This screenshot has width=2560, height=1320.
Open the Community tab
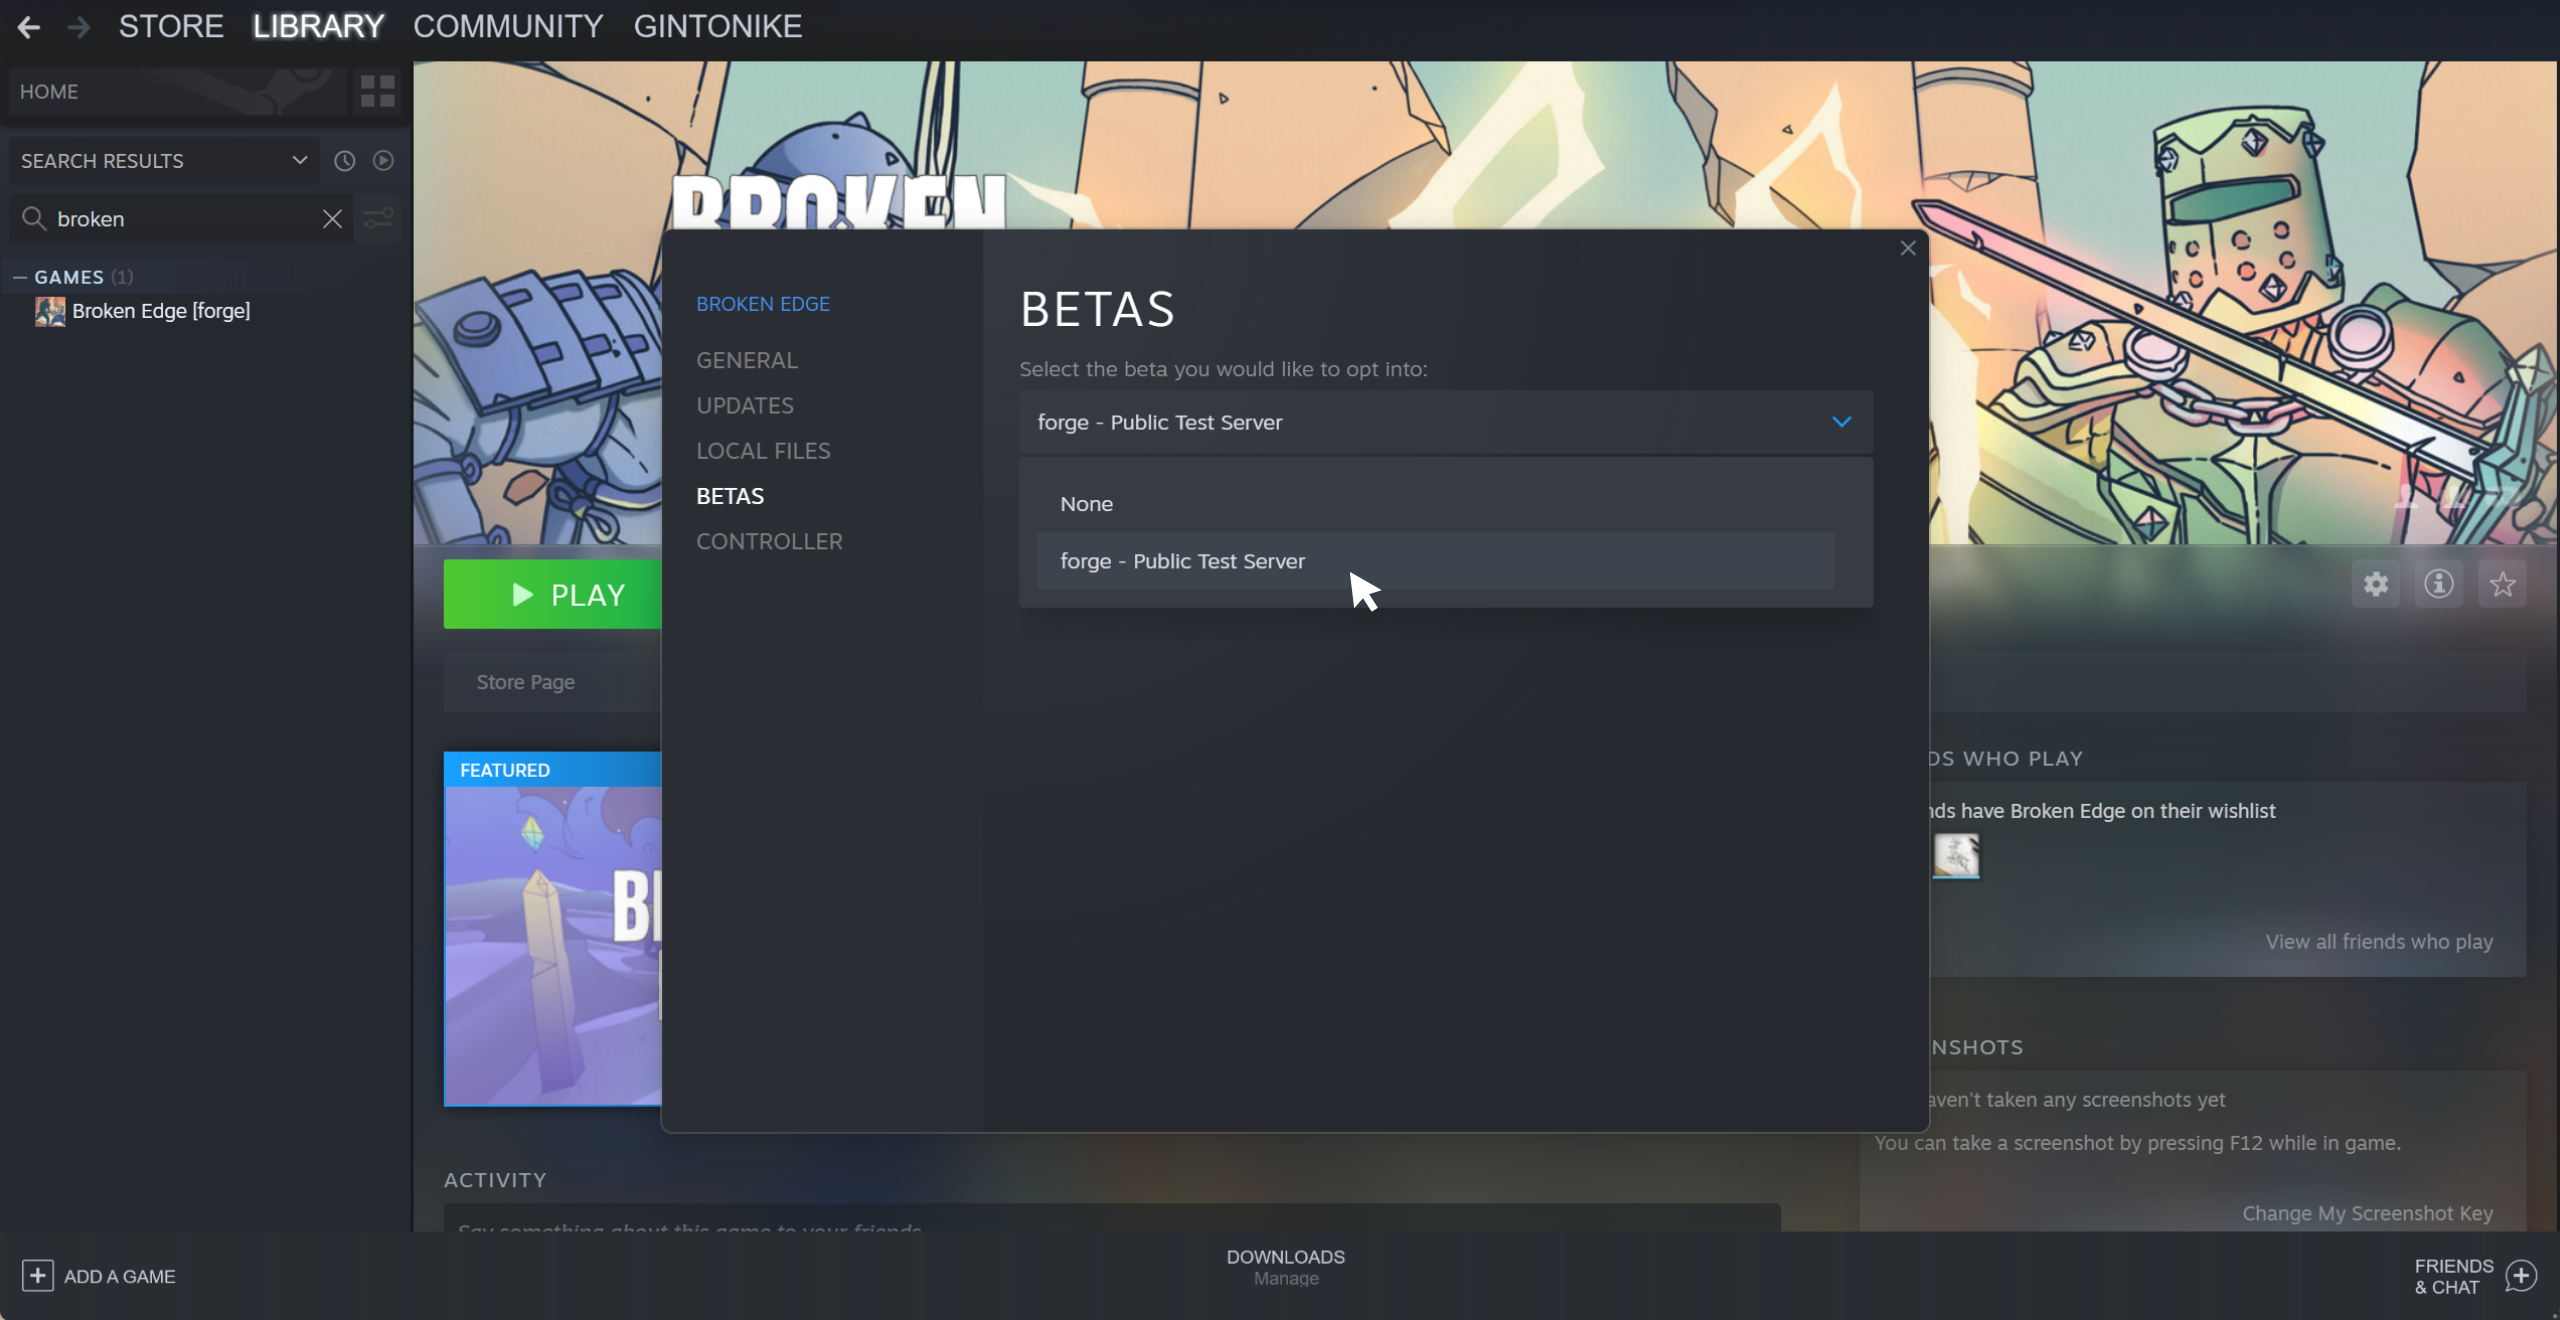pyautogui.click(x=508, y=26)
